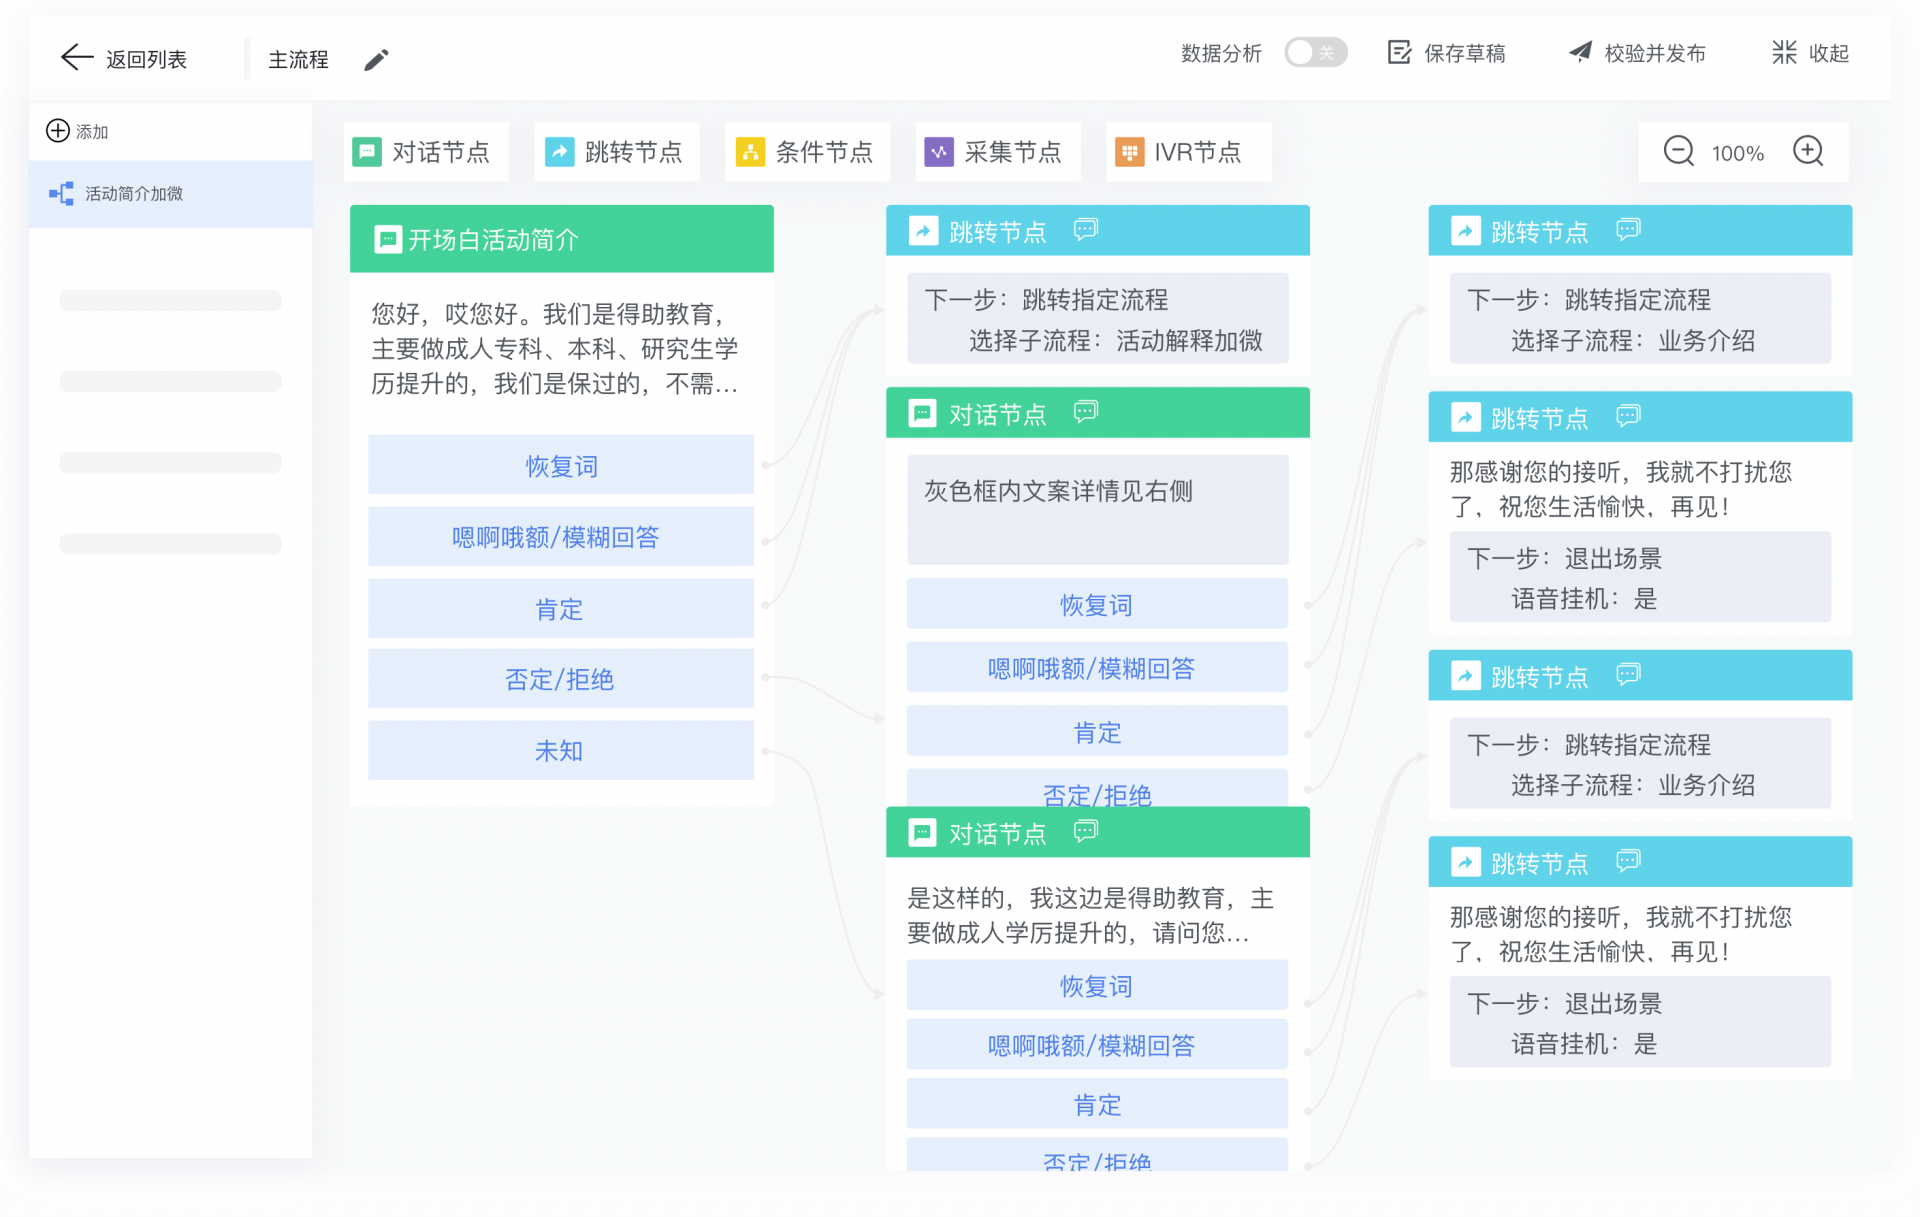This screenshot has height=1217, width=1920.
Task: Zoom in the canvas with the plus icon
Action: [1808, 152]
